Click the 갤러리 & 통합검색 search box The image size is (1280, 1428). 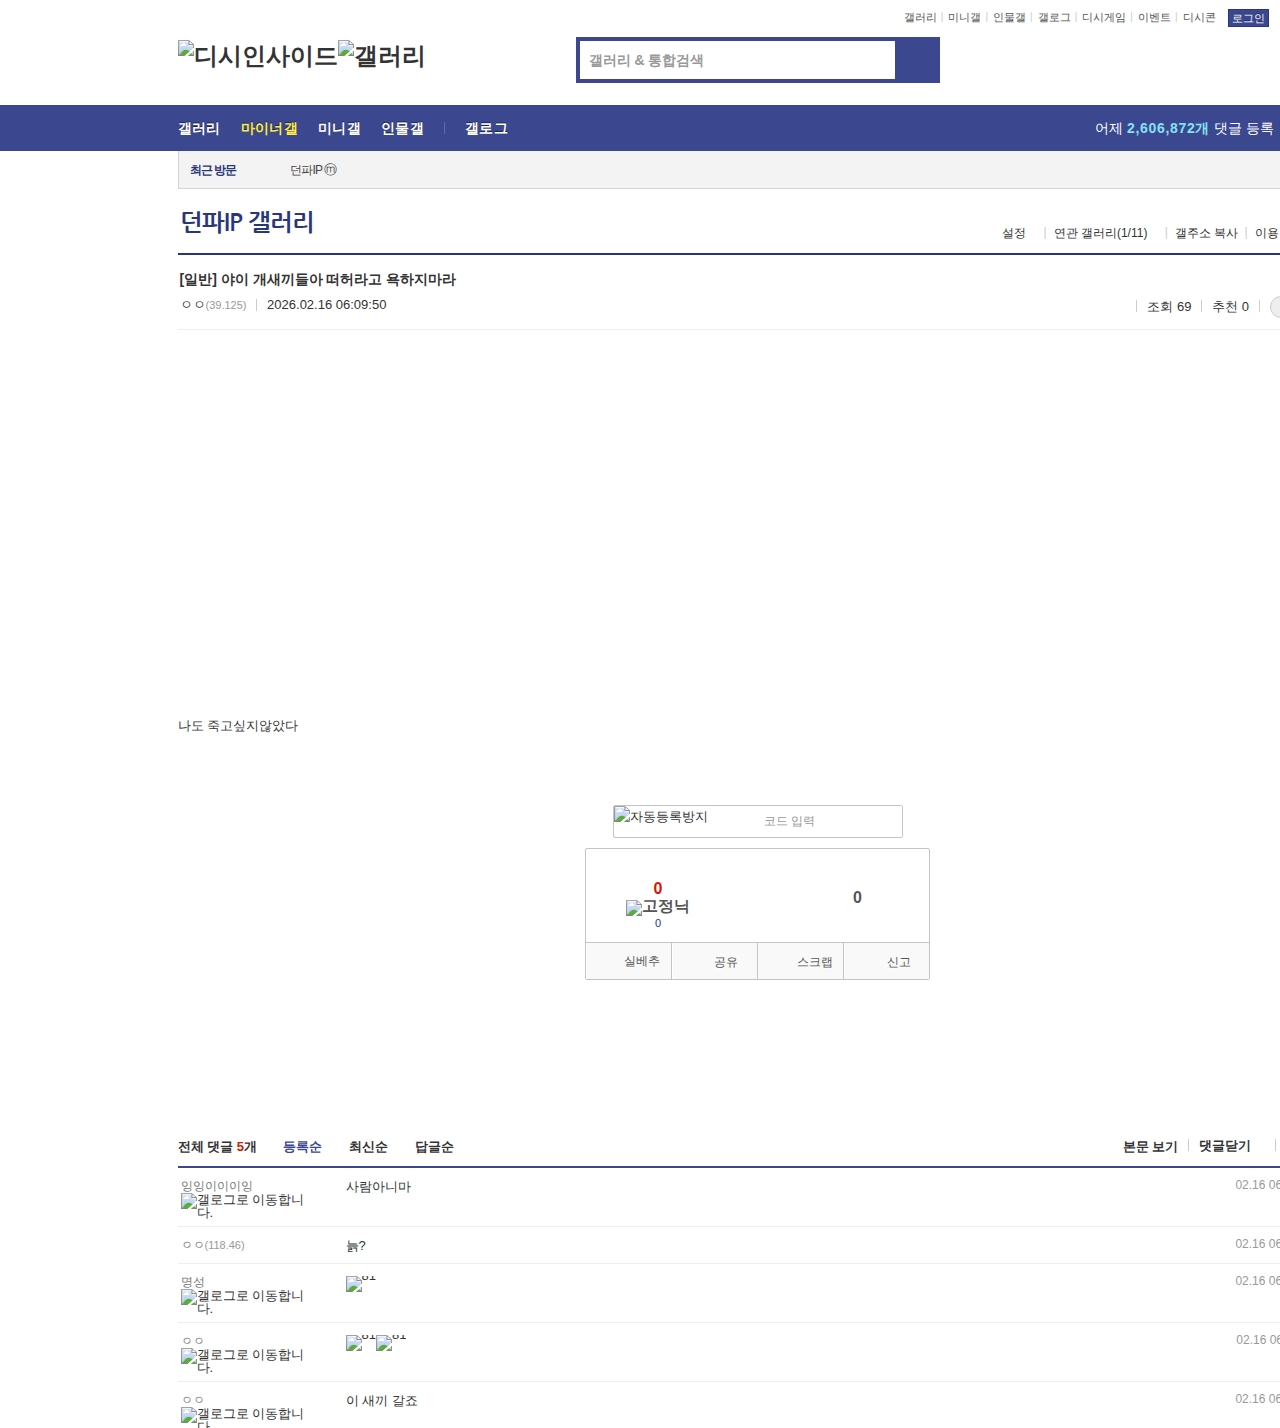(738, 60)
